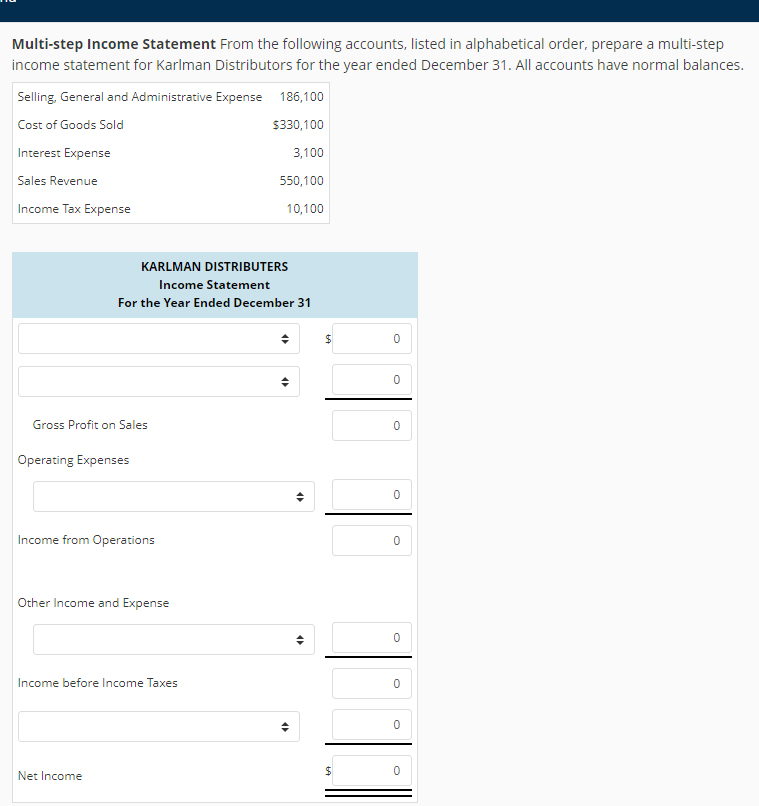Click the Income from Operations value box
The height and width of the screenshot is (806, 759).
pos(371,540)
